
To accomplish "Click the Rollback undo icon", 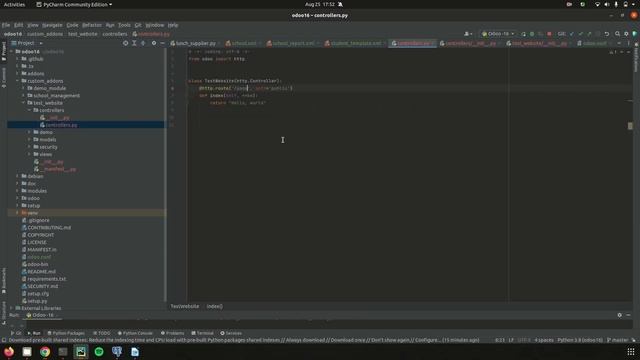I will click(x=607, y=34).
